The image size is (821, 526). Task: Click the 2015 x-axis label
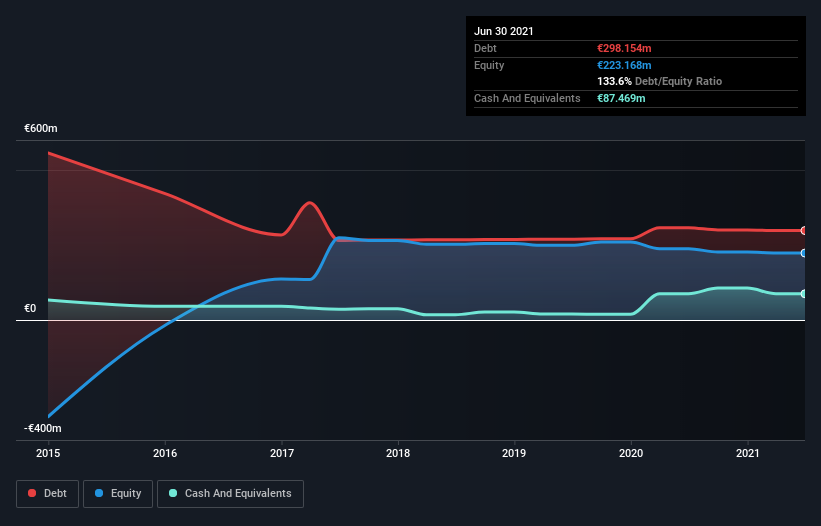click(48, 453)
